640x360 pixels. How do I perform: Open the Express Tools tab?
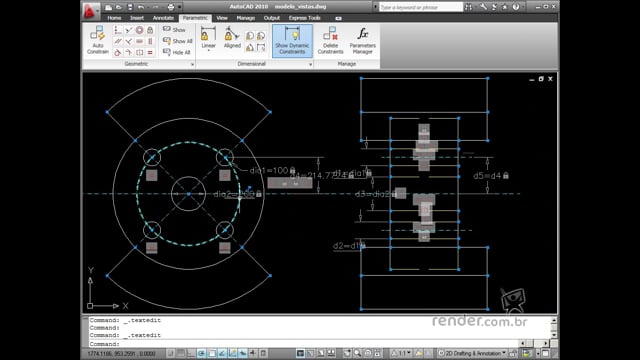point(304,18)
